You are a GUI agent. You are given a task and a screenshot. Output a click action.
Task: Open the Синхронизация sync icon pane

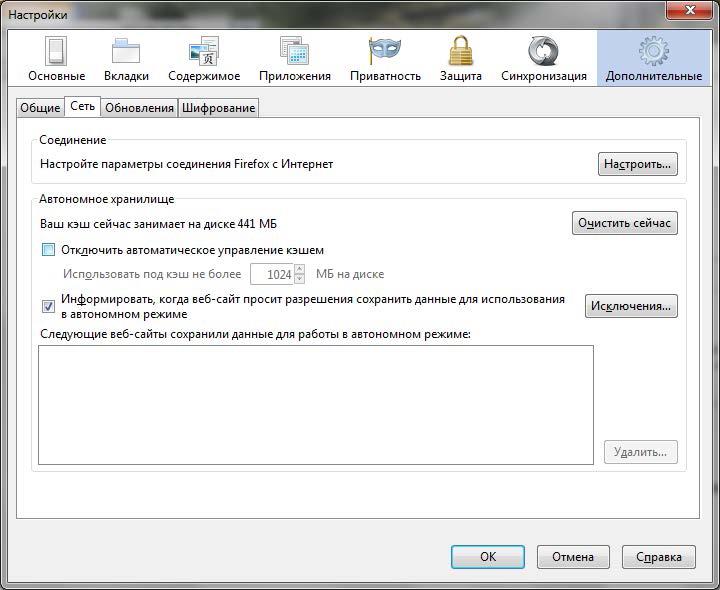(x=543, y=58)
